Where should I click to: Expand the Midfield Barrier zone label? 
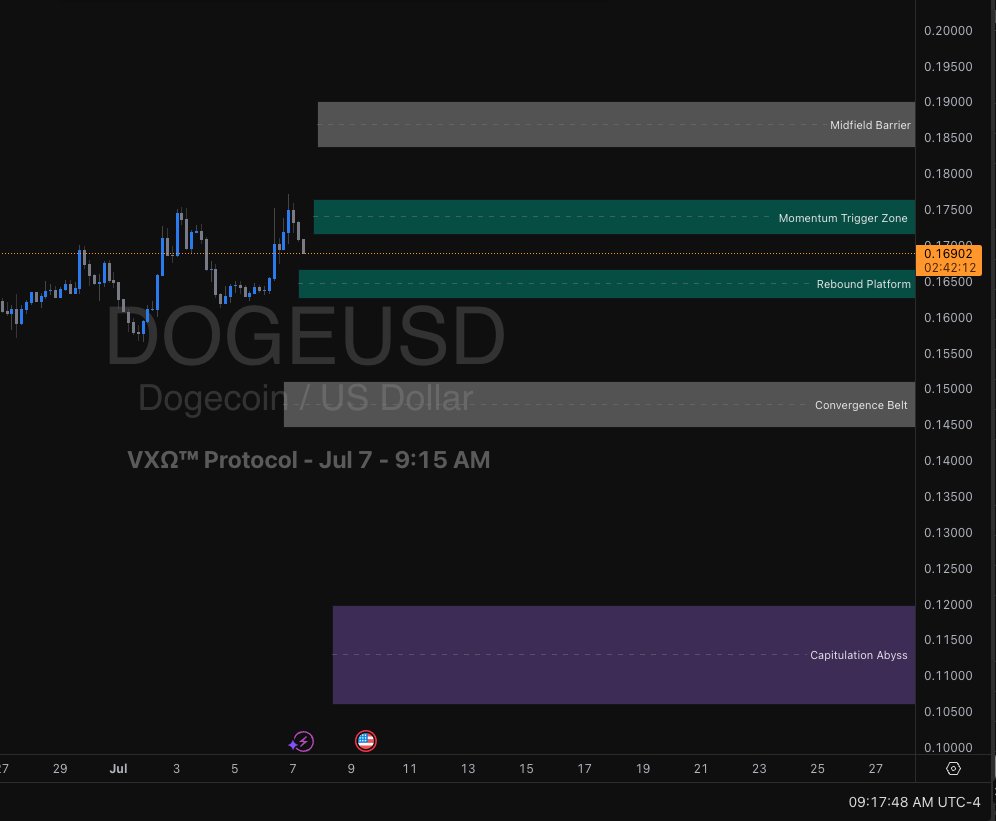[870, 125]
